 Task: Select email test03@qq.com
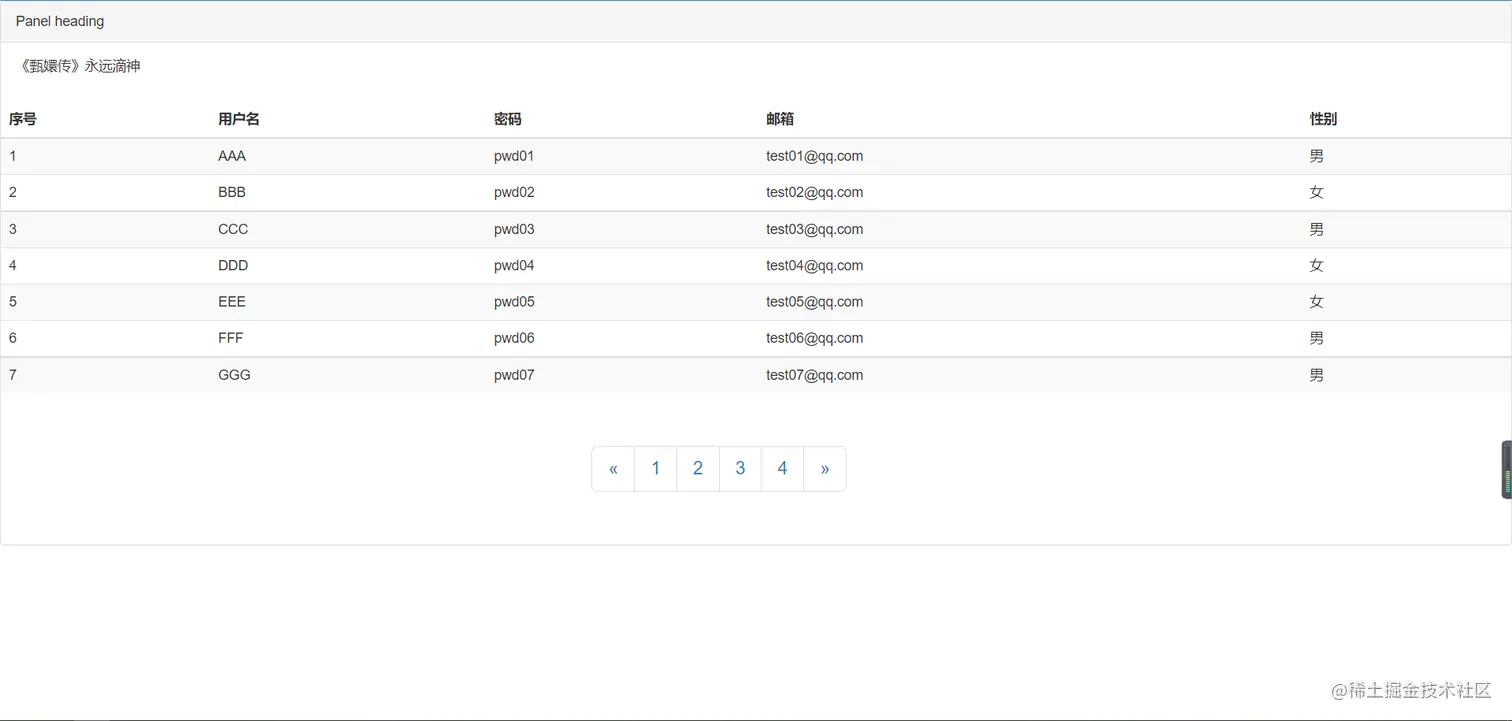pyautogui.click(x=815, y=229)
